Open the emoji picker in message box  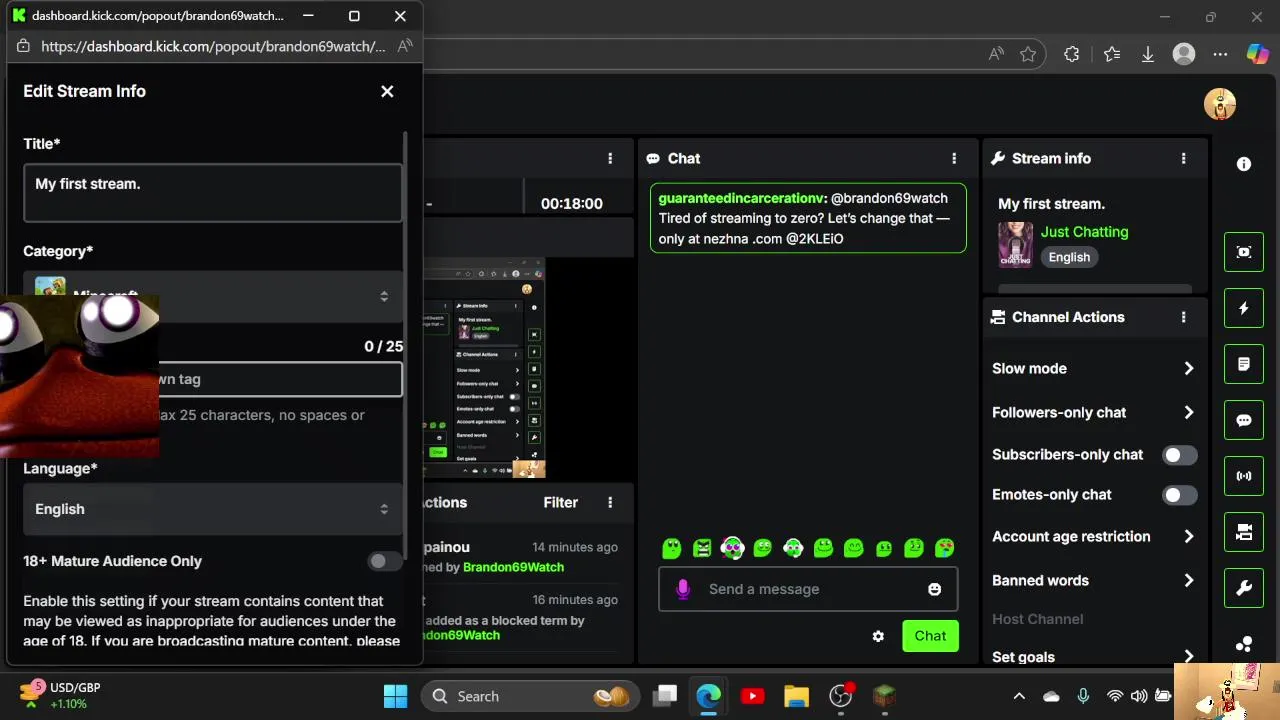click(934, 589)
